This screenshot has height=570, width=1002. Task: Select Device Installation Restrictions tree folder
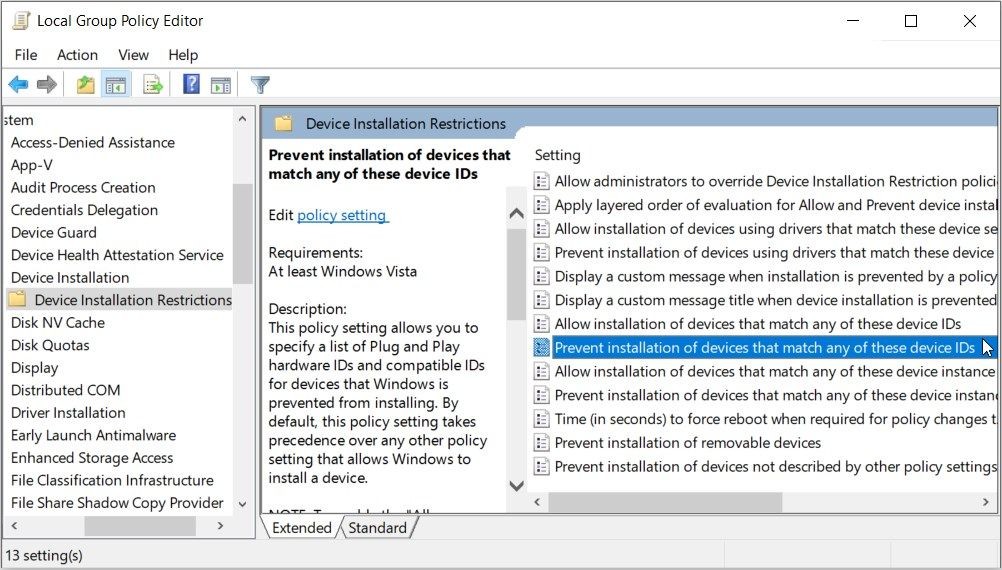119,300
